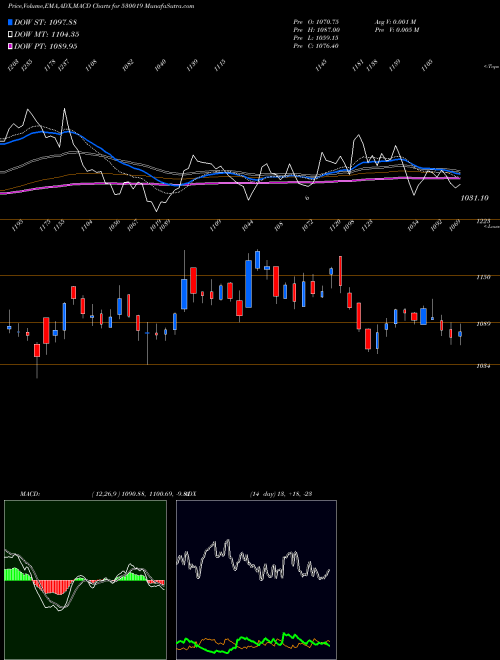The height and width of the screenshot is (660, 500).
Task: Click the 1034 price level label
Action: (483, 366)
